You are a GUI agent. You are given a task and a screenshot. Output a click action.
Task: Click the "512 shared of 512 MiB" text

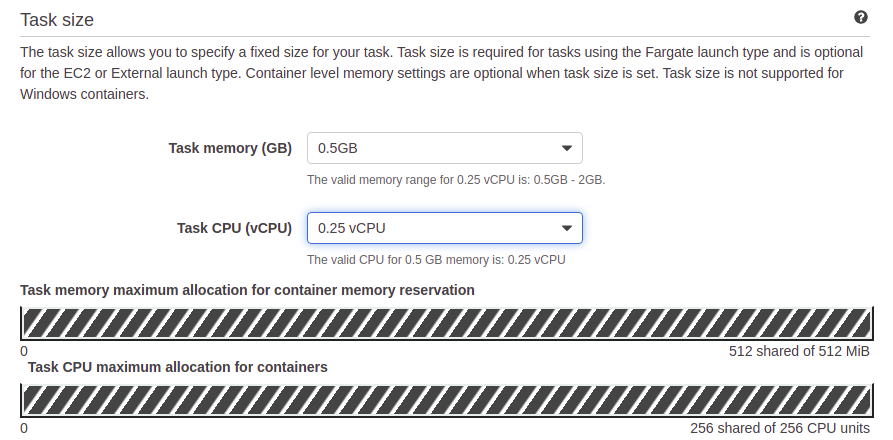(800, 351)
